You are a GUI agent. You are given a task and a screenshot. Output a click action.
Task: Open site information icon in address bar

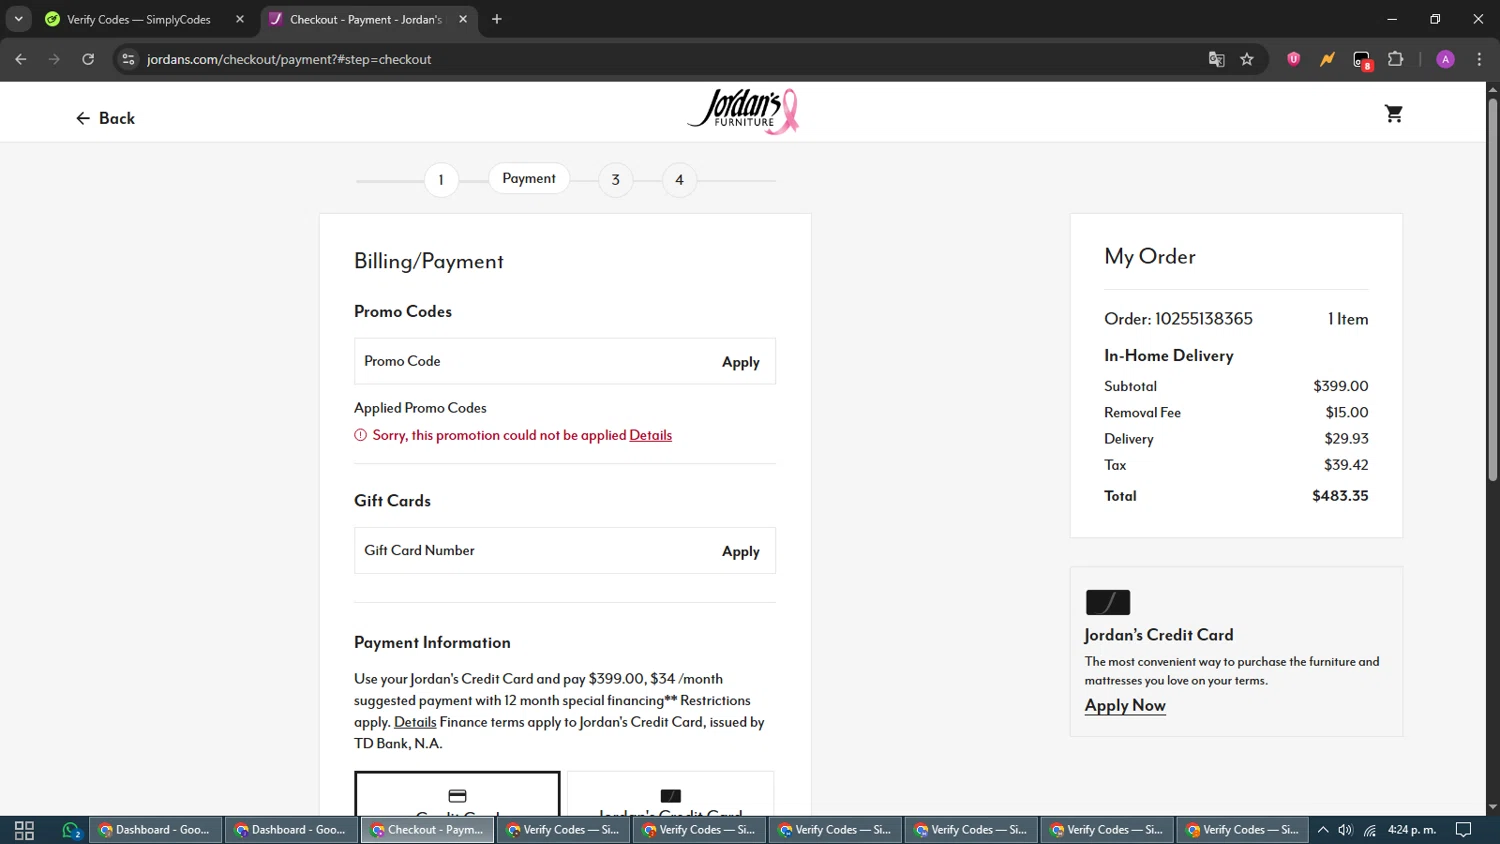click(128, 59)
